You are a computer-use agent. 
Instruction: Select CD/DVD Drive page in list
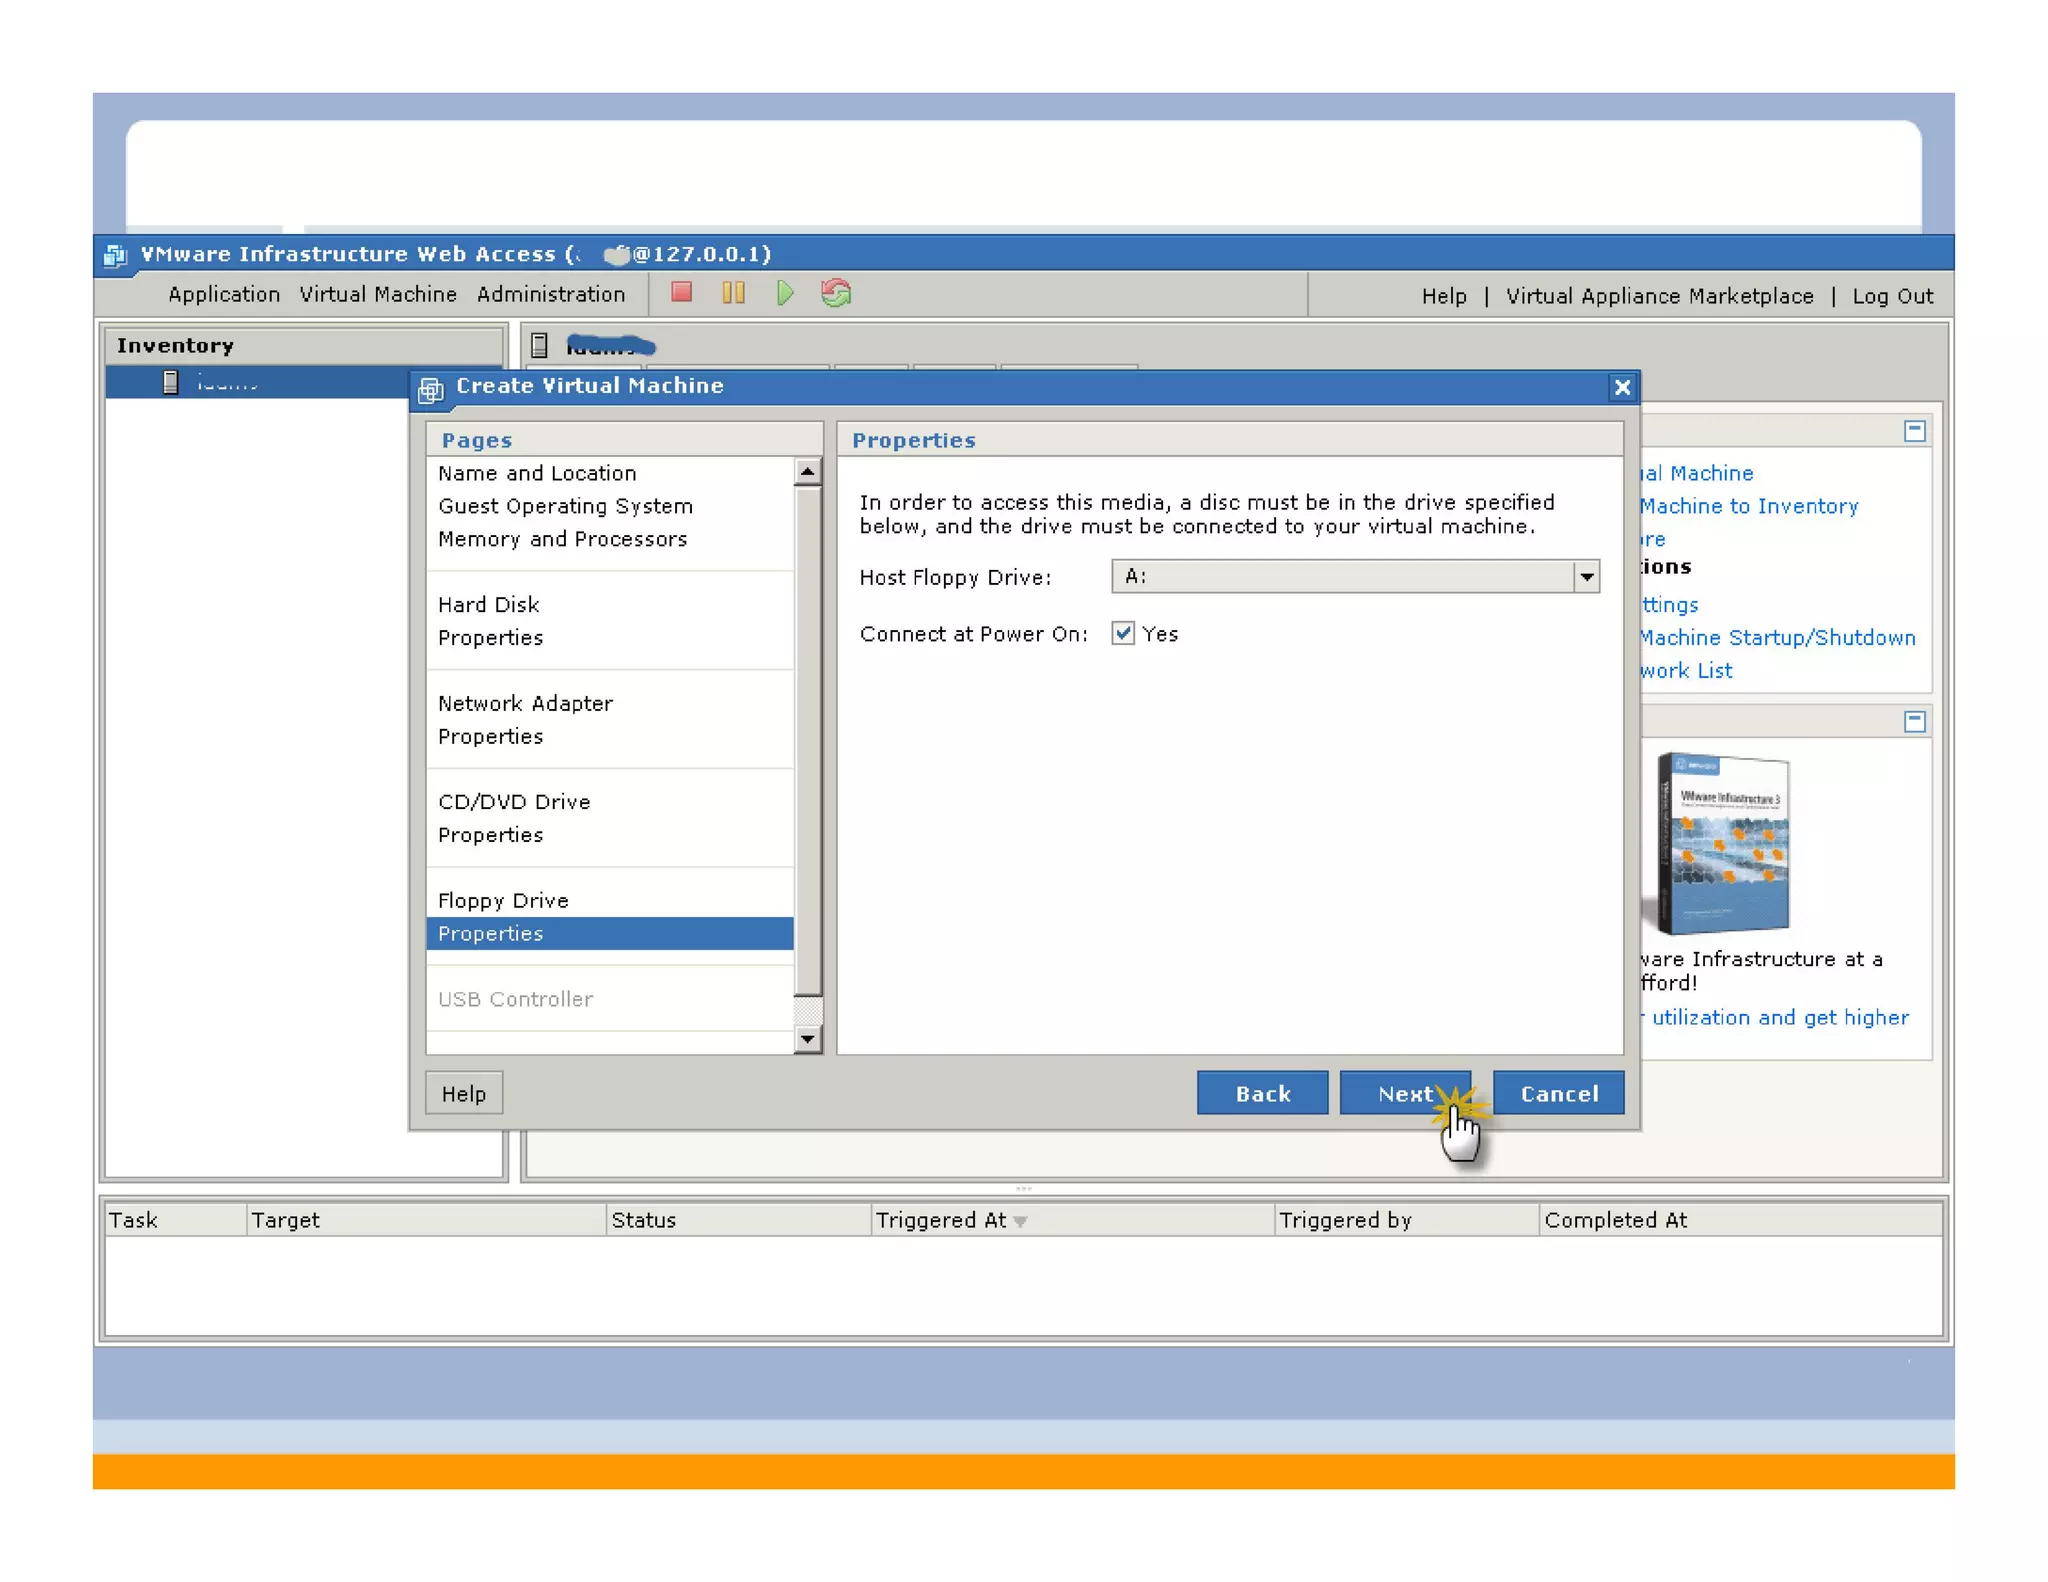(514, 801)
